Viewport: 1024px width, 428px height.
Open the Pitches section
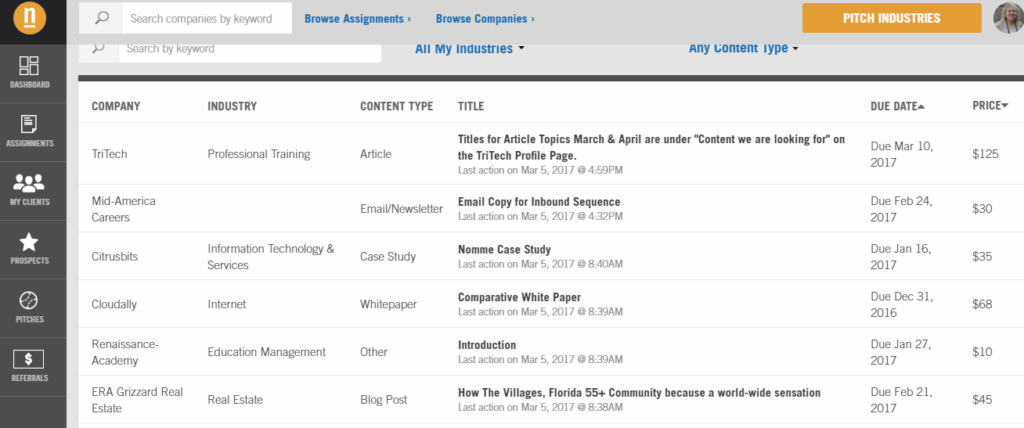click(x=29, y=307)
